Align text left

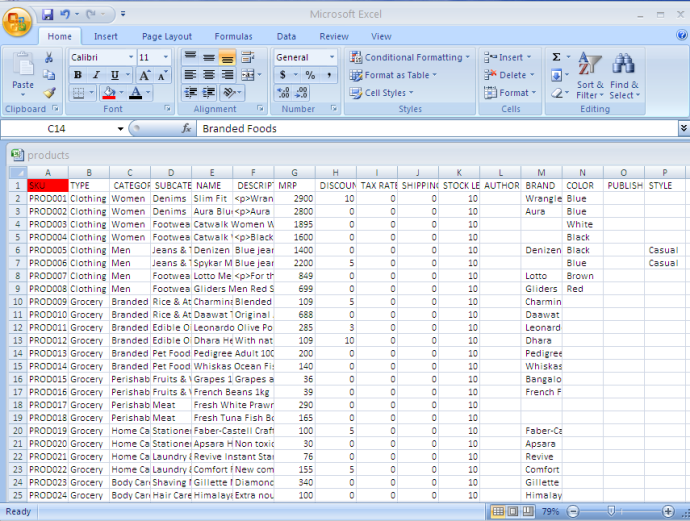[x=190, y=75]
